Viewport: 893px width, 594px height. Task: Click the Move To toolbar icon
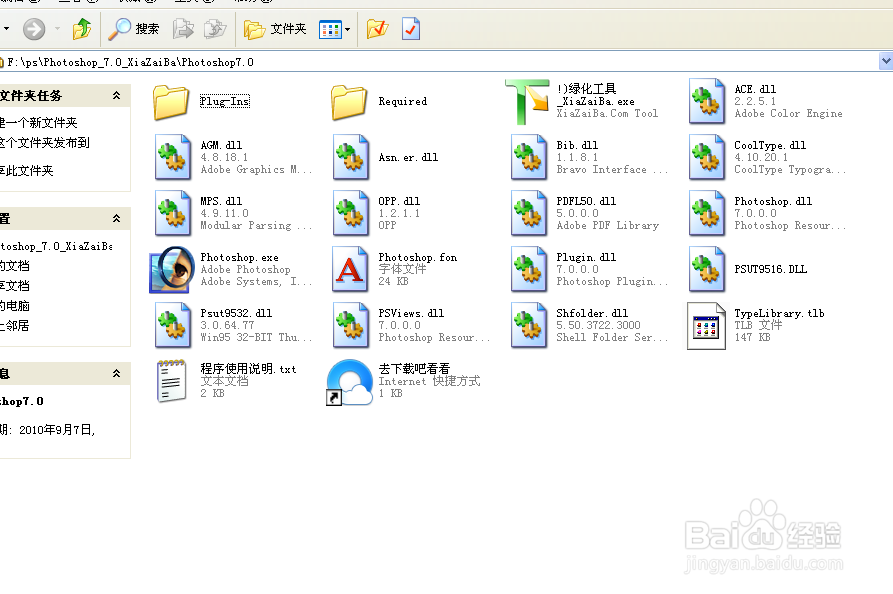183,28
